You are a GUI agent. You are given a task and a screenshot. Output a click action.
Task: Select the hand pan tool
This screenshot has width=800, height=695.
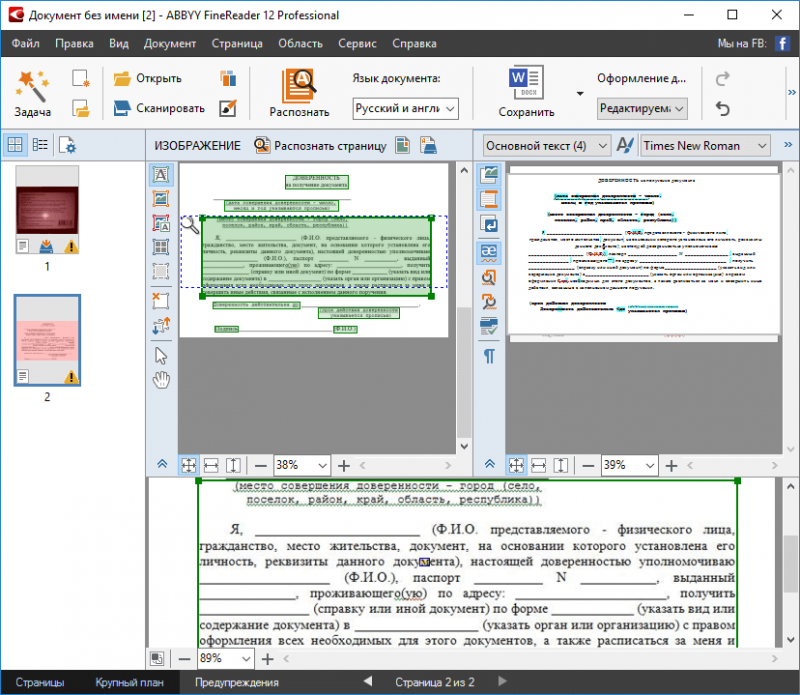pos(161,380)
